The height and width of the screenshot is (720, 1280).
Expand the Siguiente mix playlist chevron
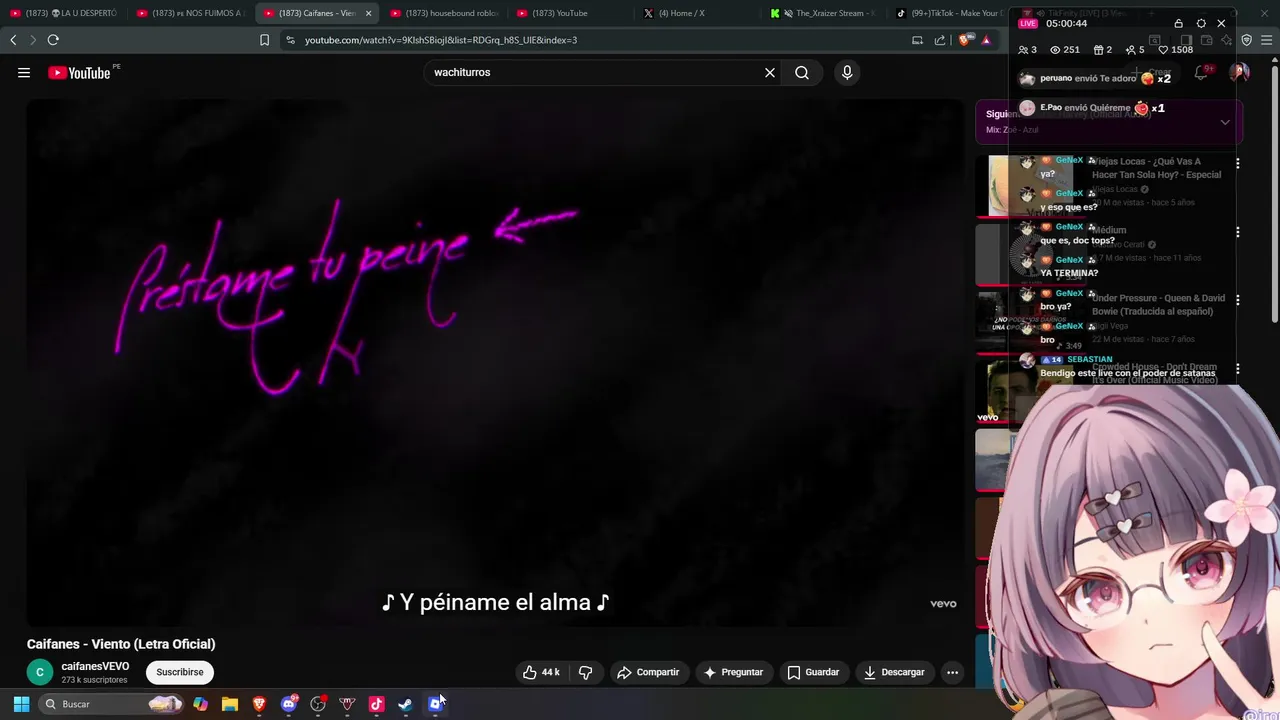(x=1225, y=122)
